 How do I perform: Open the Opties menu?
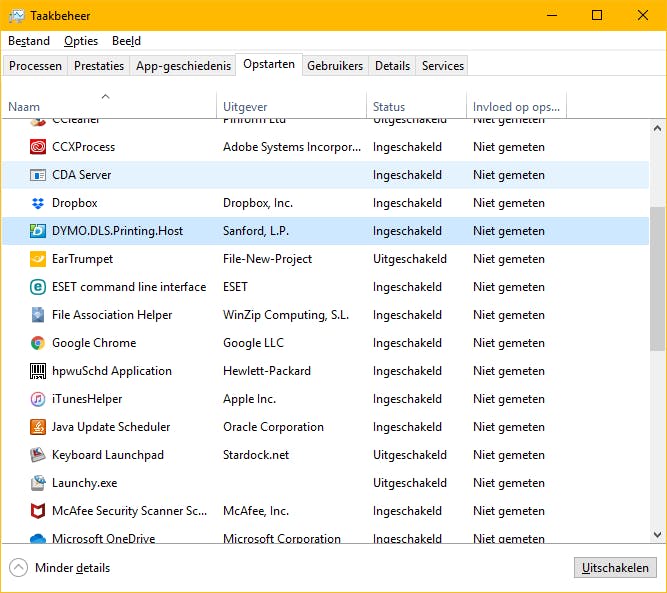tap(81, 41)
